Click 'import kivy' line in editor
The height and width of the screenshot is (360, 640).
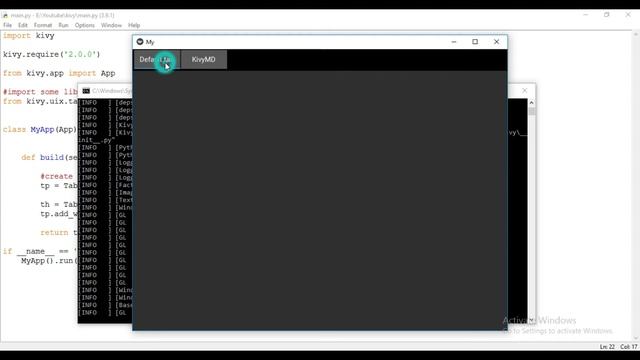pyautogui.click(x=29, y=36)
